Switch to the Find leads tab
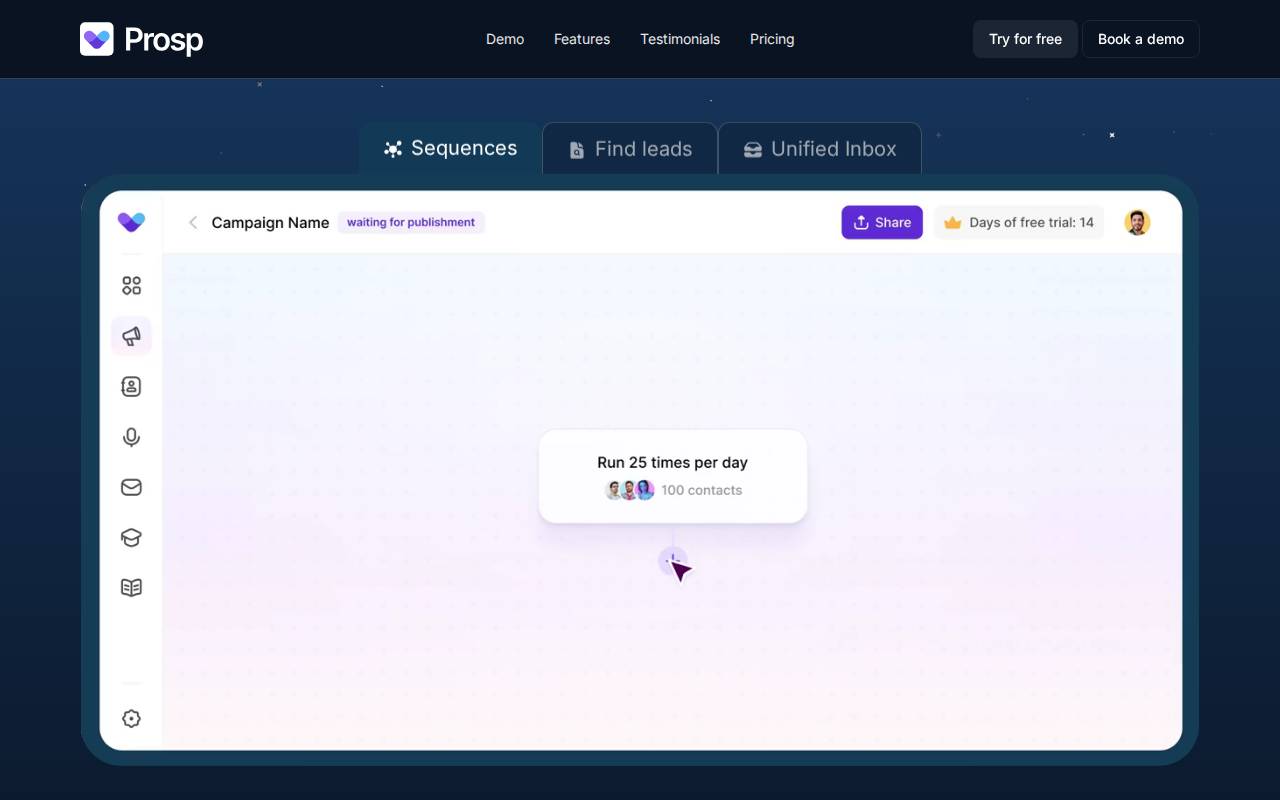The width and height of the screenshot is (1280, 800). pos(630,149)
